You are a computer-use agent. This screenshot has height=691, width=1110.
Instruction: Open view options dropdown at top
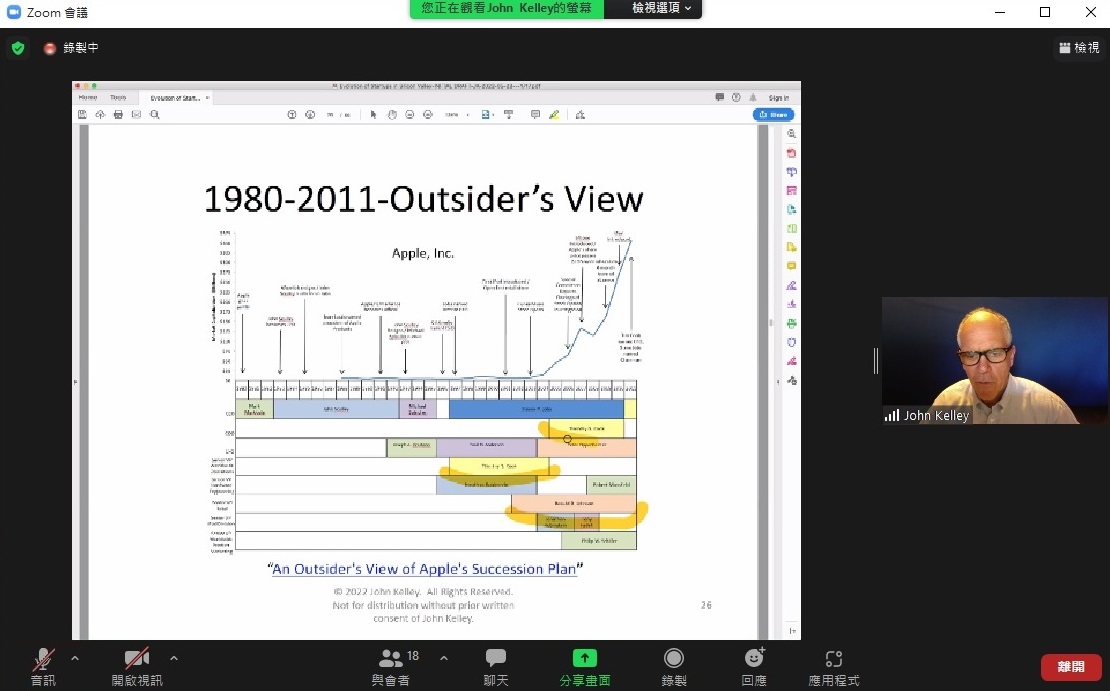pos(662,8)
